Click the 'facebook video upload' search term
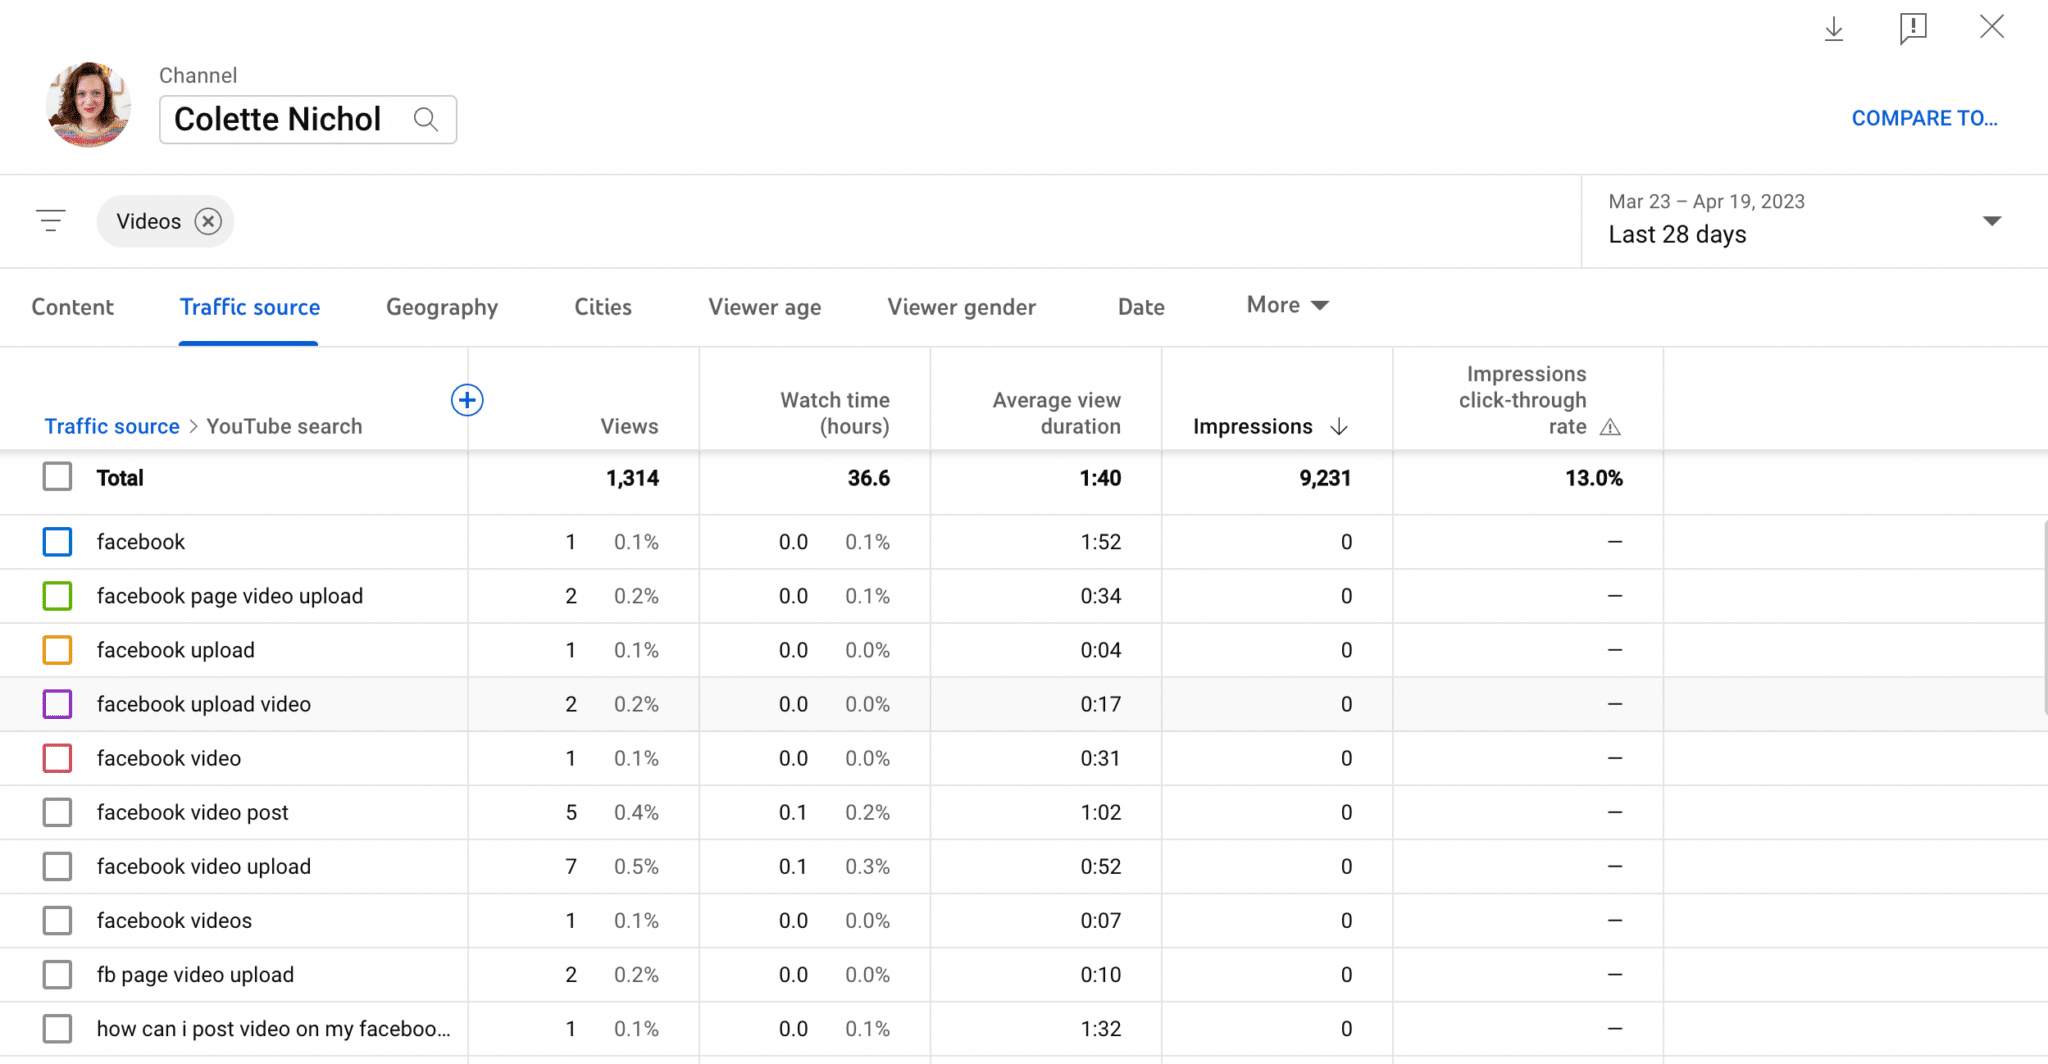This screenshot has height=1064, width=2048. [203, 866]
